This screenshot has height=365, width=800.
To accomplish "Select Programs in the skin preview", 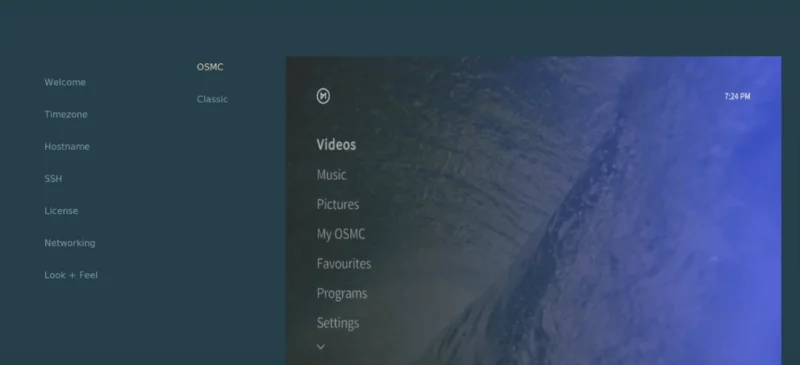I will tap(342, 293).
